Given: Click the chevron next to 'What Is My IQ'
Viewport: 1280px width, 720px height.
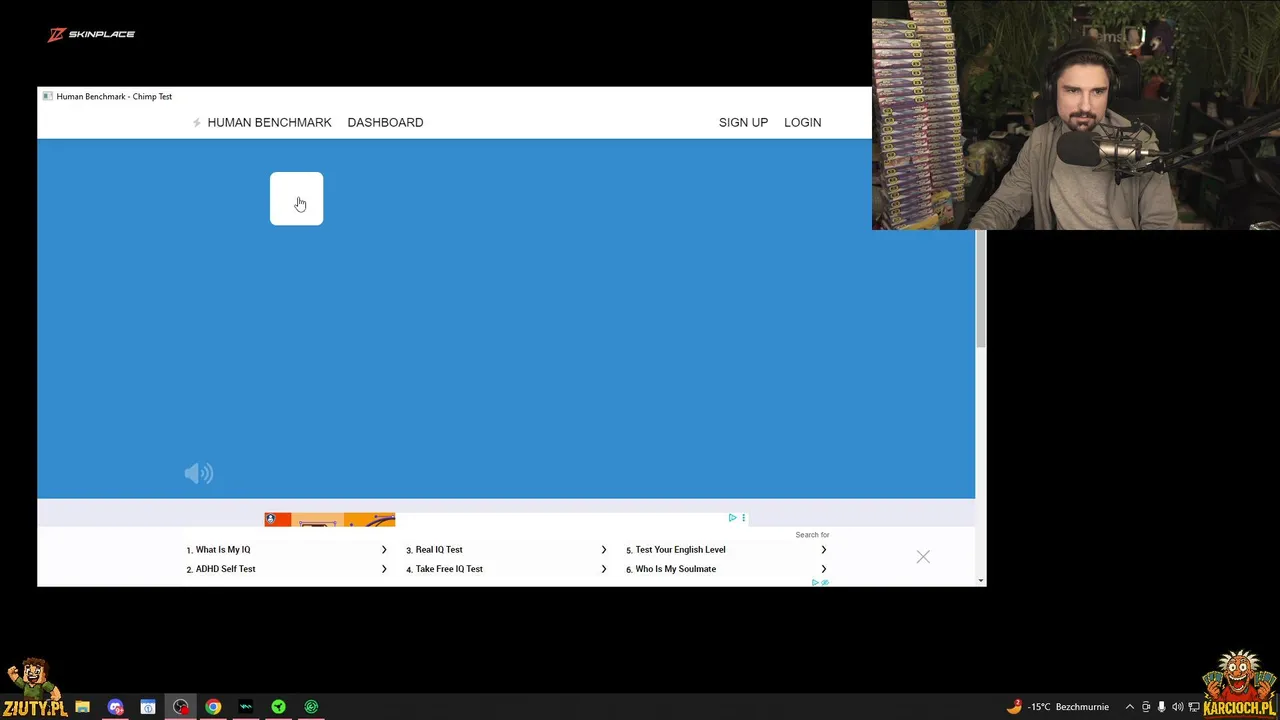Looking at the screenshot, I should (384, 549).
